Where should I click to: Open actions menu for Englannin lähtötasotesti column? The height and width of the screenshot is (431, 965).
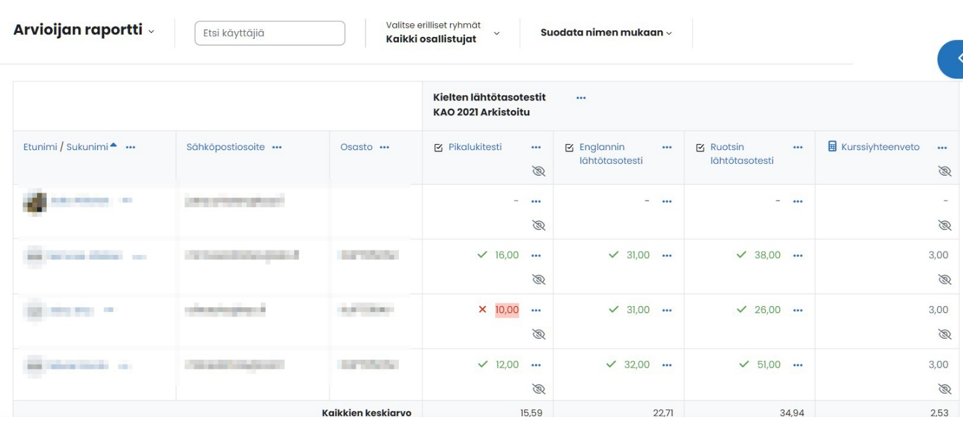(x=667, y=148)
